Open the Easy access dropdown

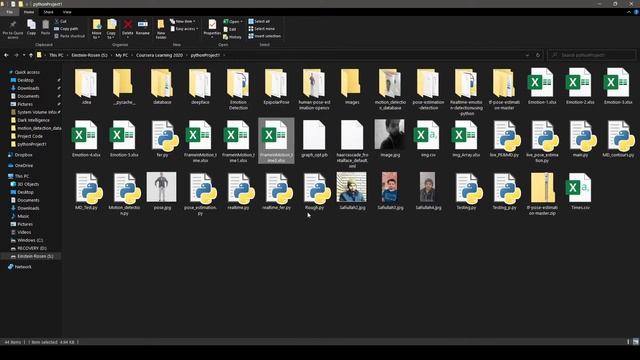point(184,29)
